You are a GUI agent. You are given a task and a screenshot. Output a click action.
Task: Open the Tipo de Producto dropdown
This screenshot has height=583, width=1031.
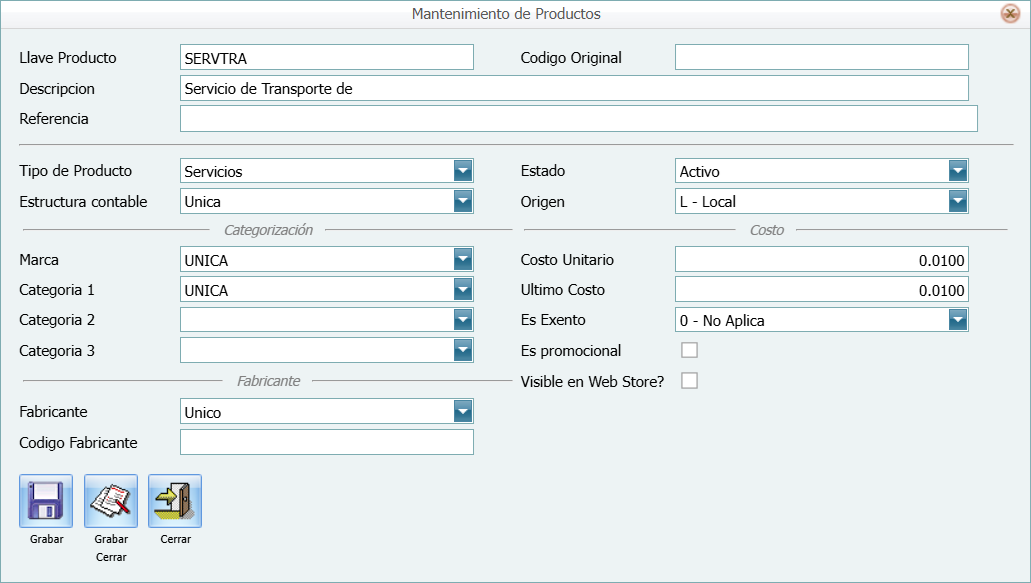click(x=463, y=170)
